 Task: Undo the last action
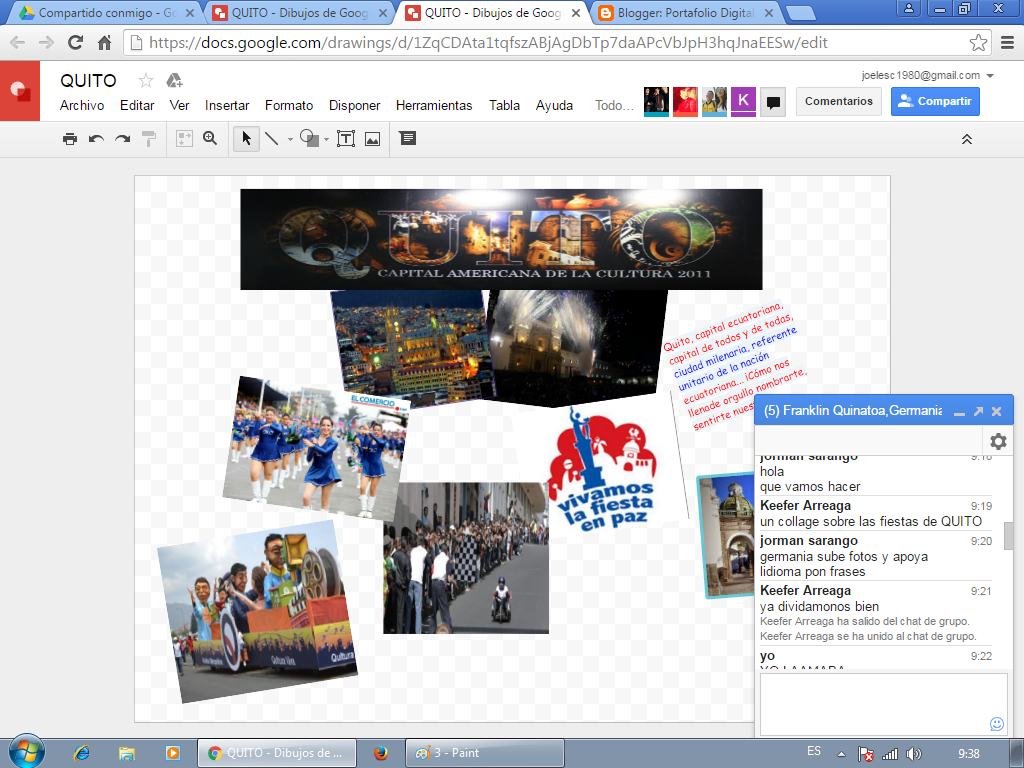(95, 138)
